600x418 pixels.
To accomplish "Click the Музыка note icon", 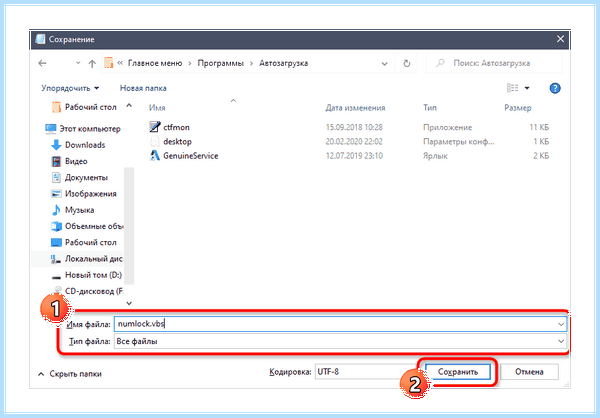I will click(x=56, y=210).
